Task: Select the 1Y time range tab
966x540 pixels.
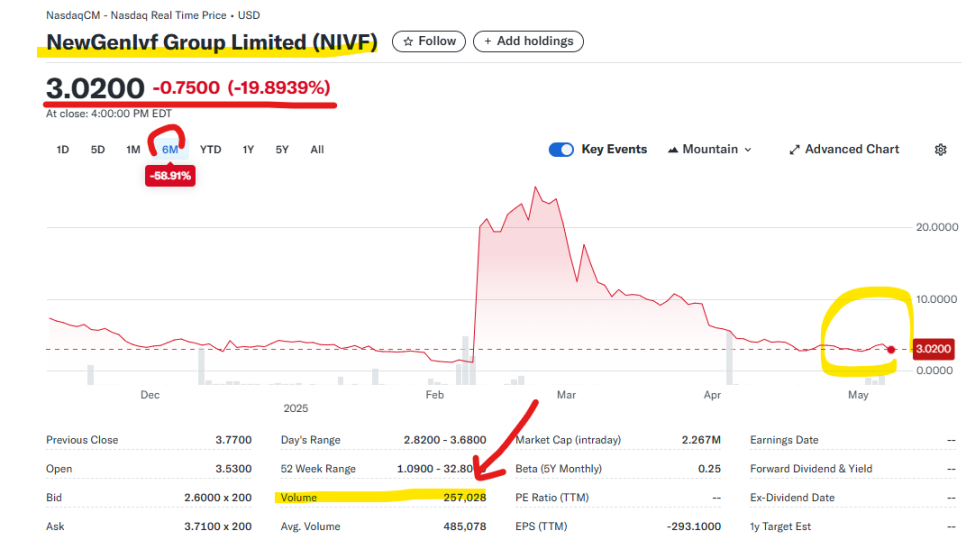Action: 248,150
